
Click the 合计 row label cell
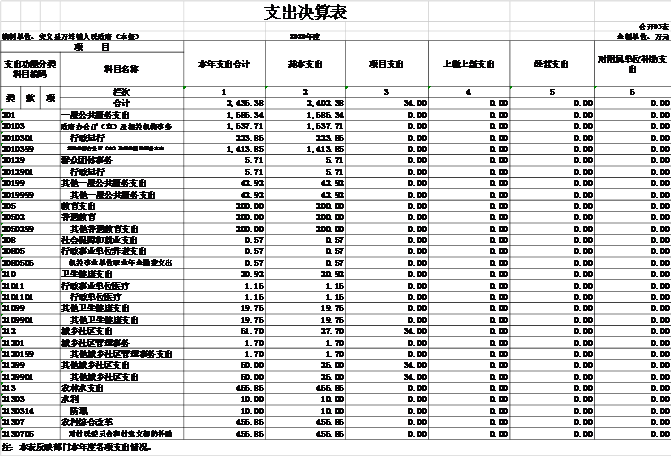pos(121,103)
